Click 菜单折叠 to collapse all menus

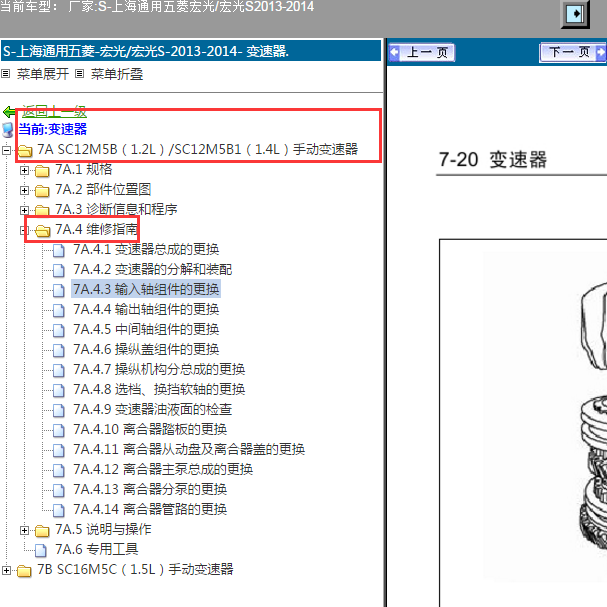[117, 74]
